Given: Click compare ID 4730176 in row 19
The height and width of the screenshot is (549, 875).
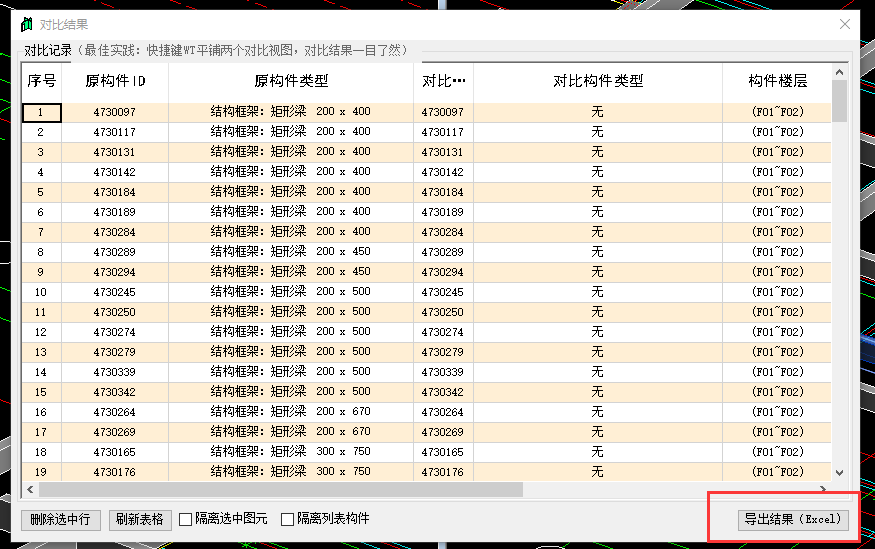Looking at the screenshot, I should click(x=444, y=472).
